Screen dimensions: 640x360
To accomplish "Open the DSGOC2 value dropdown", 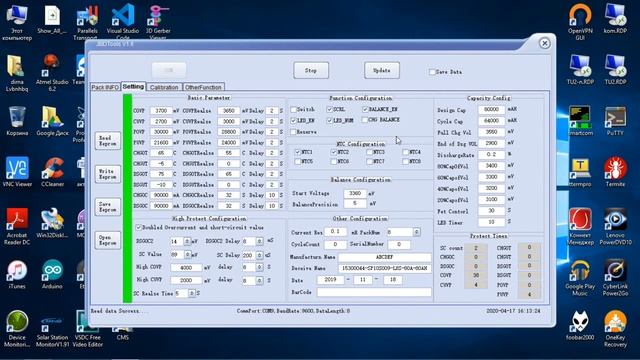I will click(187, 241).
